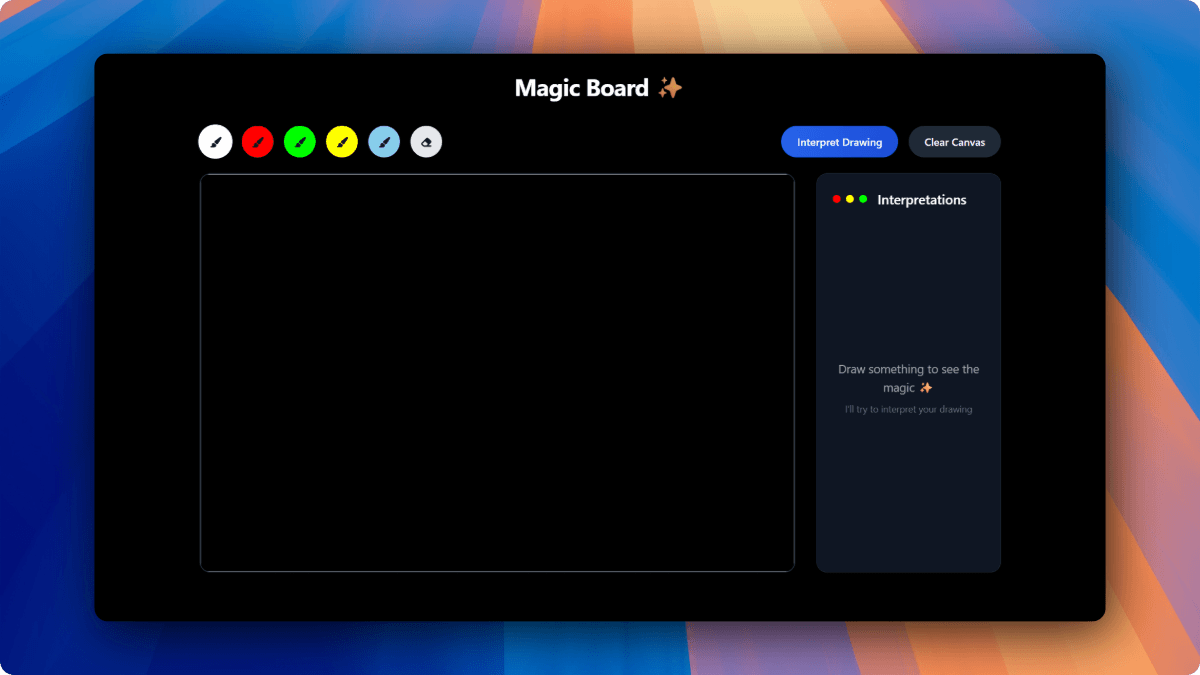Select the green brush color

click(x=300, y=142)
